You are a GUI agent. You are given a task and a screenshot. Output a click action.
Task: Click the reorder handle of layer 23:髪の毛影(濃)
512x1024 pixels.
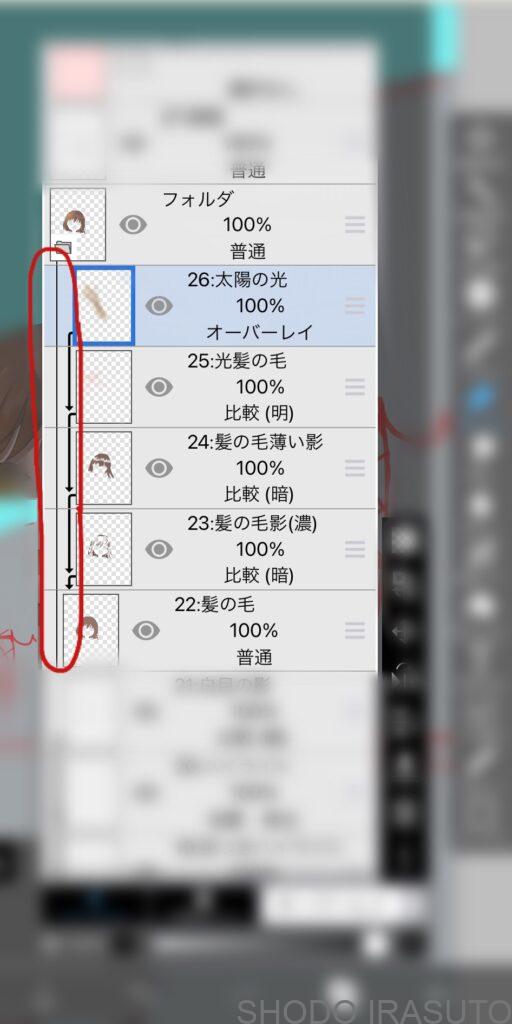tap(355, 549)
